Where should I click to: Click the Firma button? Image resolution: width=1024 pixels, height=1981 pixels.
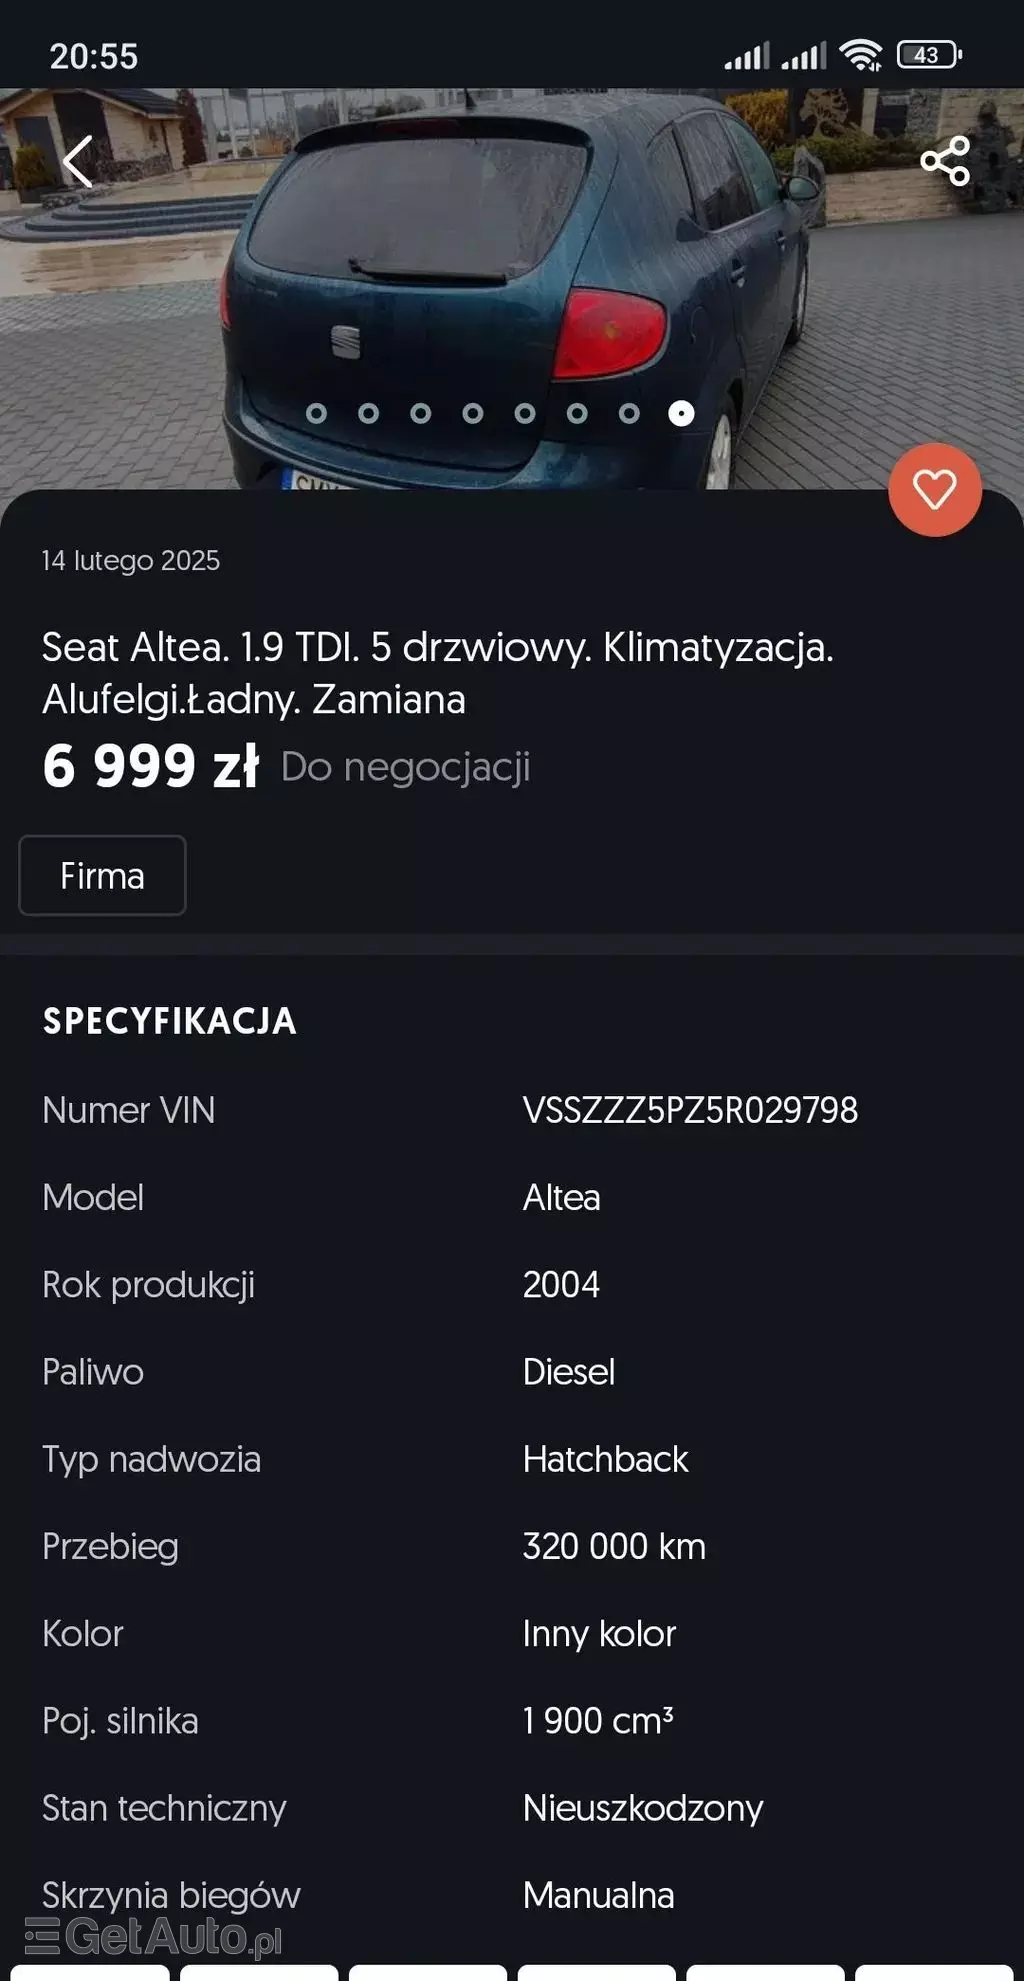[101, 876]
